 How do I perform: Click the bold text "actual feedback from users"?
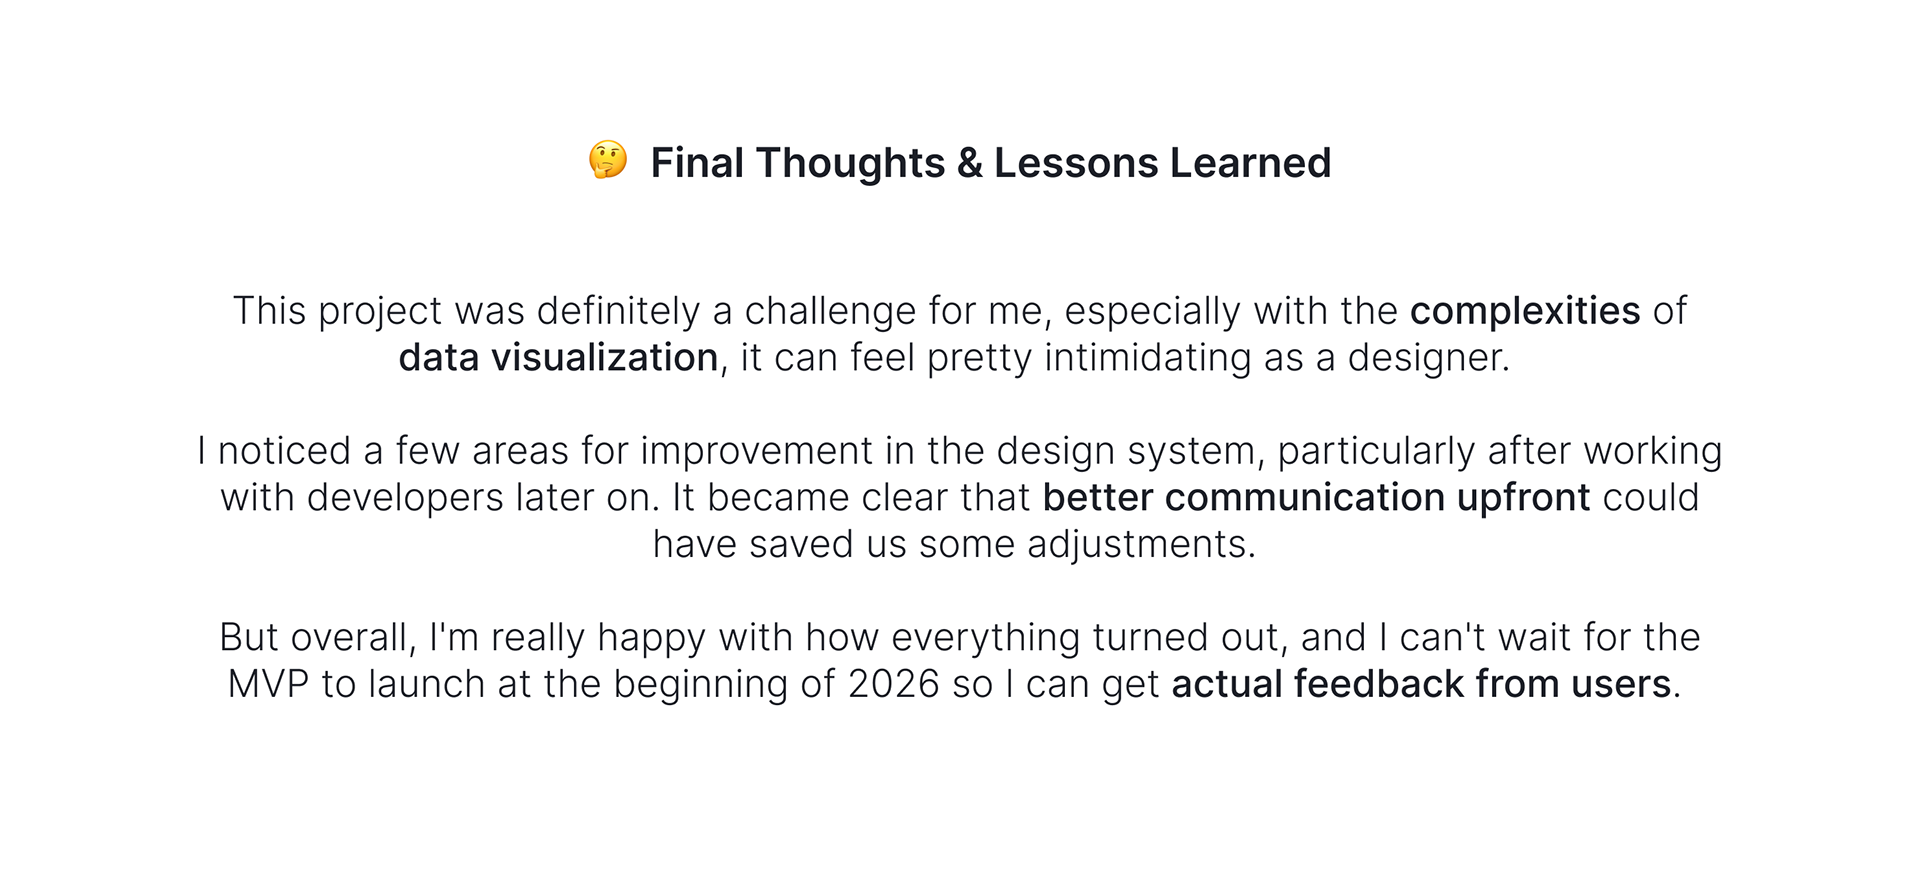[x=1421, y=685]
